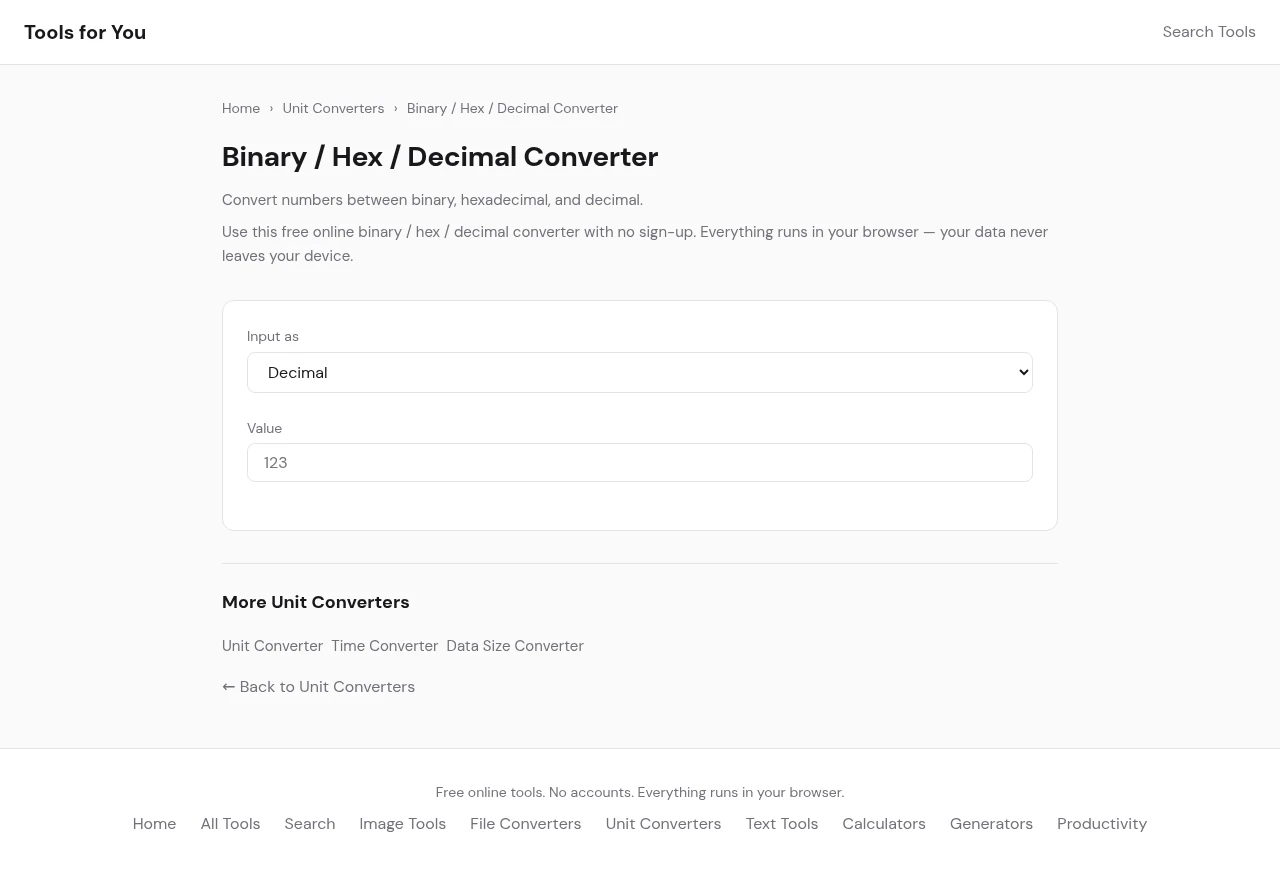Click Home in the footer
The width and height of the screenshot is (1280, 869).
(x=154, y=824)
